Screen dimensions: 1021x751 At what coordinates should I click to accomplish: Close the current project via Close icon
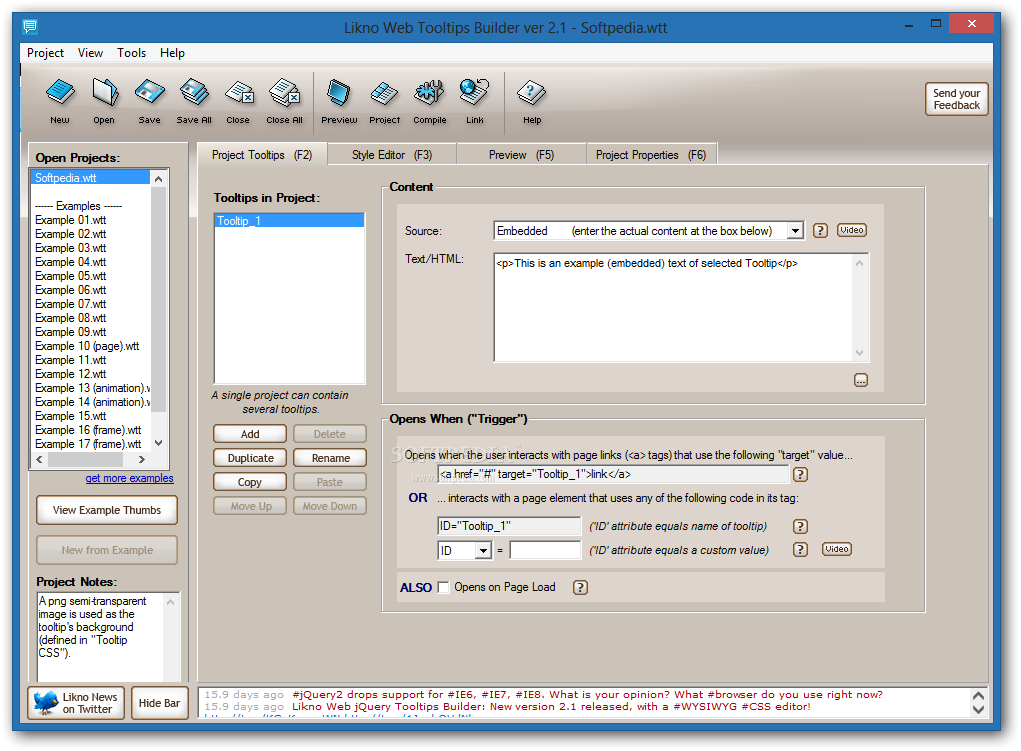[238, 100]
